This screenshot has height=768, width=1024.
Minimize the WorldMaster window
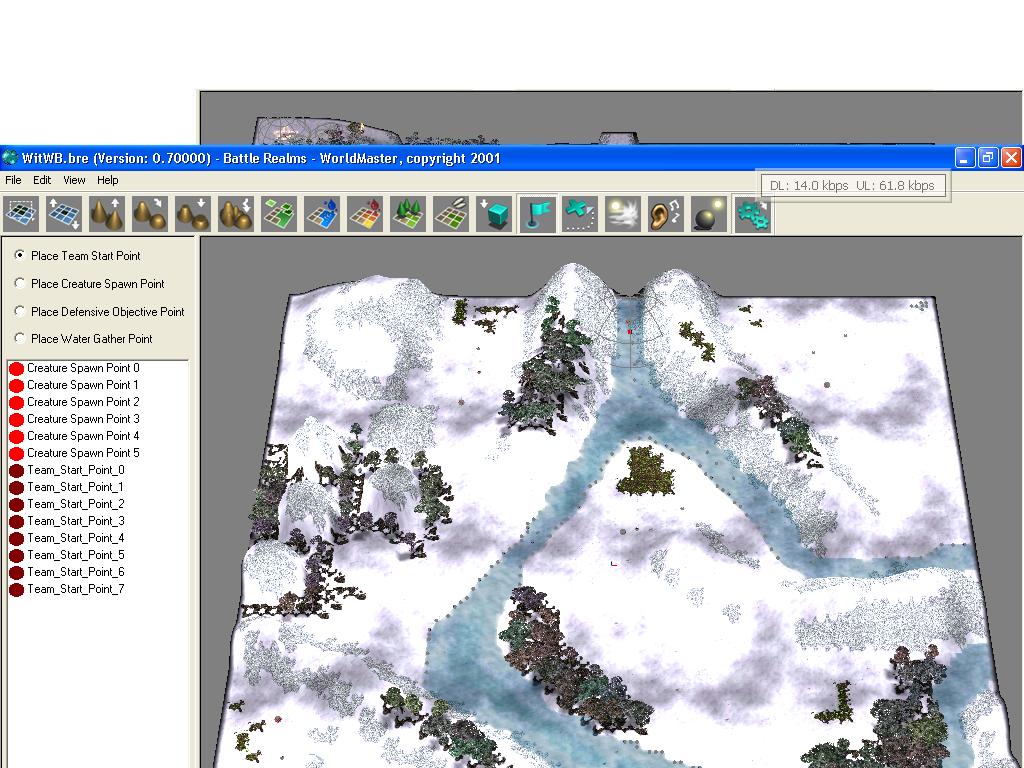(x=965, y=157)
